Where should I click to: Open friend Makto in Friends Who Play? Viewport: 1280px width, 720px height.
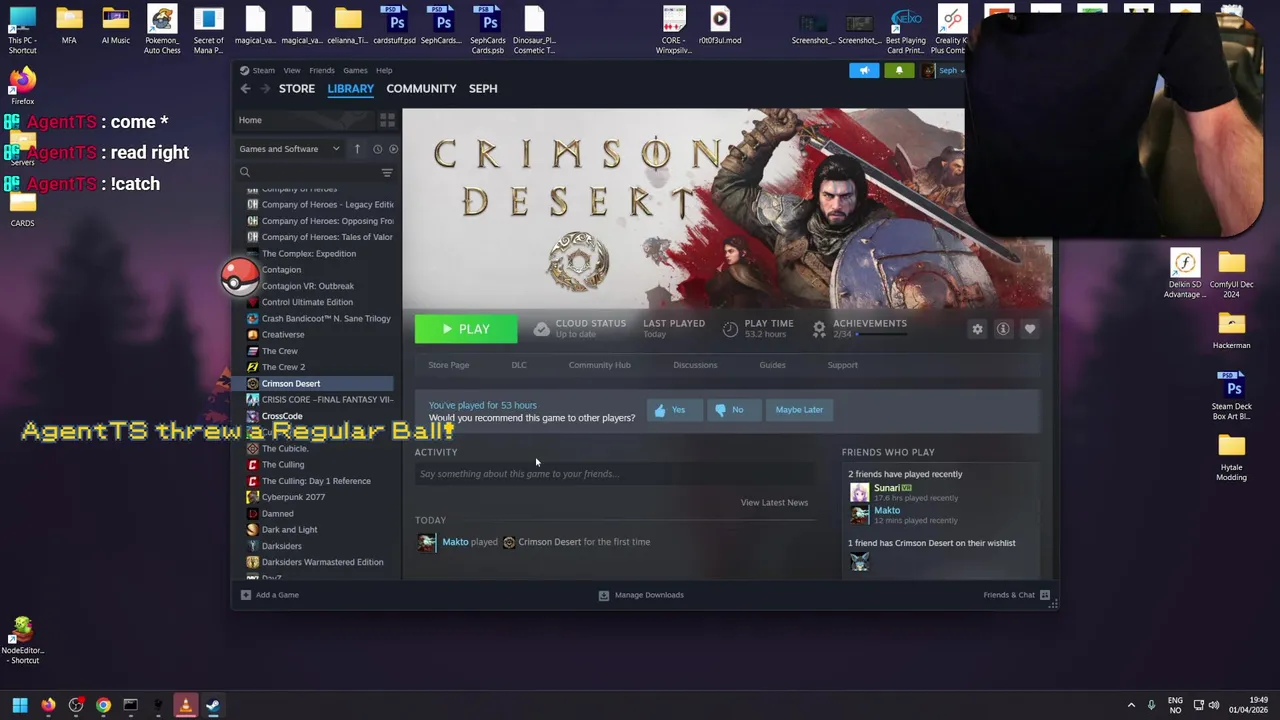pos(887,510)
